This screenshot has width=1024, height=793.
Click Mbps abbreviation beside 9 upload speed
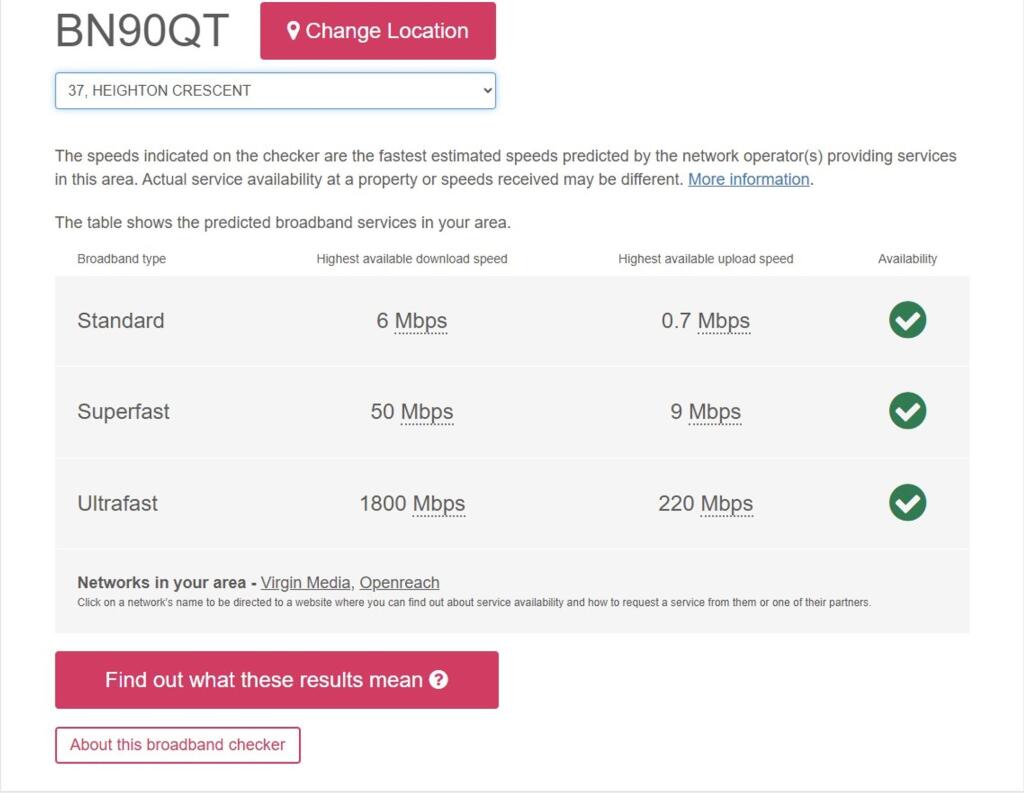715,412
